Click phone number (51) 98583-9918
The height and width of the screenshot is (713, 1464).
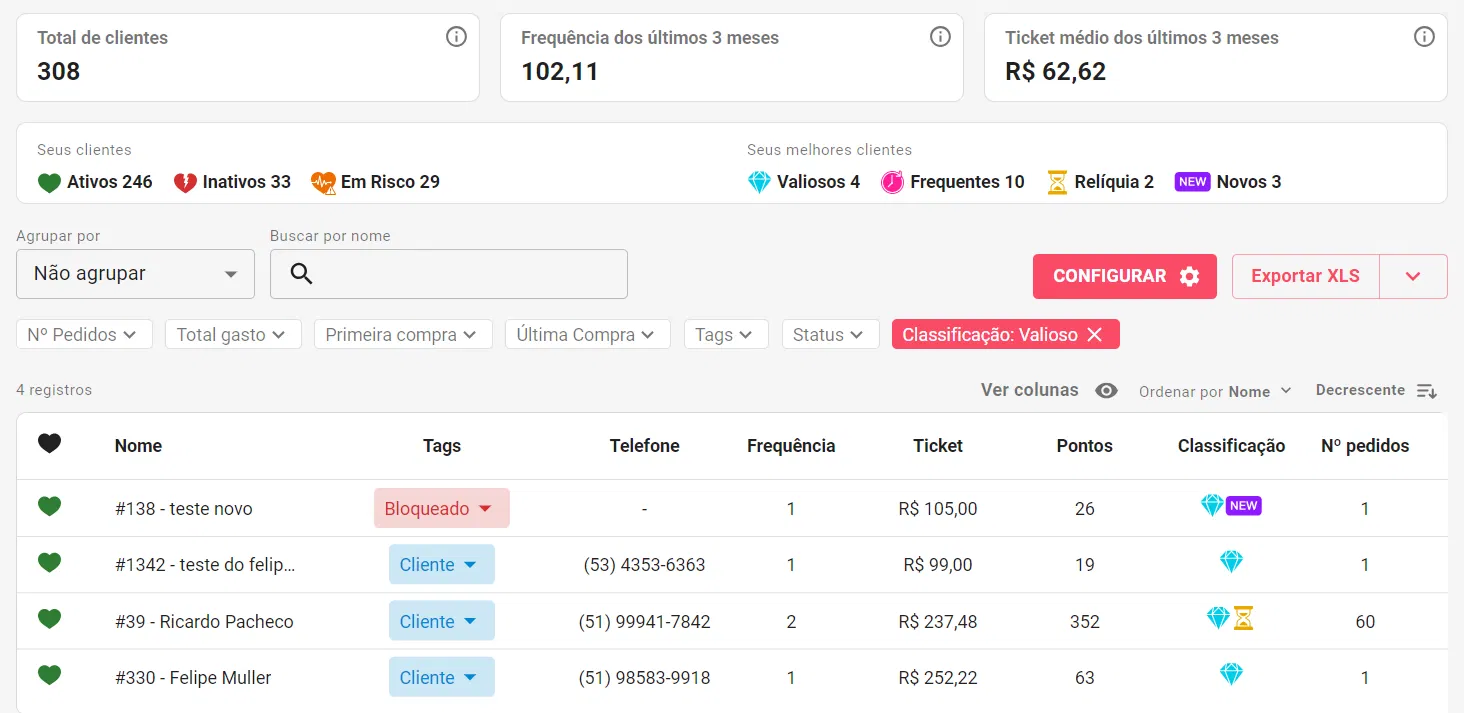pos(645,678)
